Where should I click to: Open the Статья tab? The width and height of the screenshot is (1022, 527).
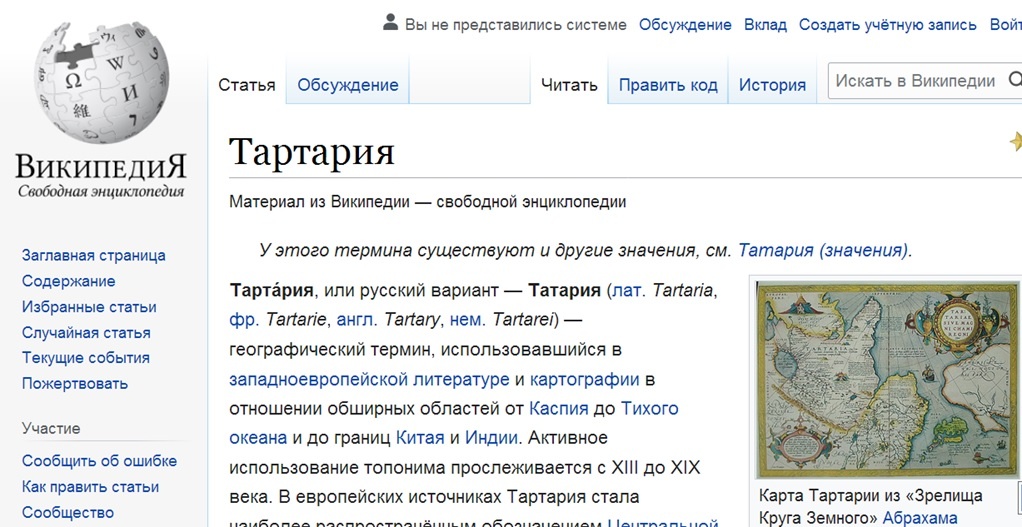246,85
